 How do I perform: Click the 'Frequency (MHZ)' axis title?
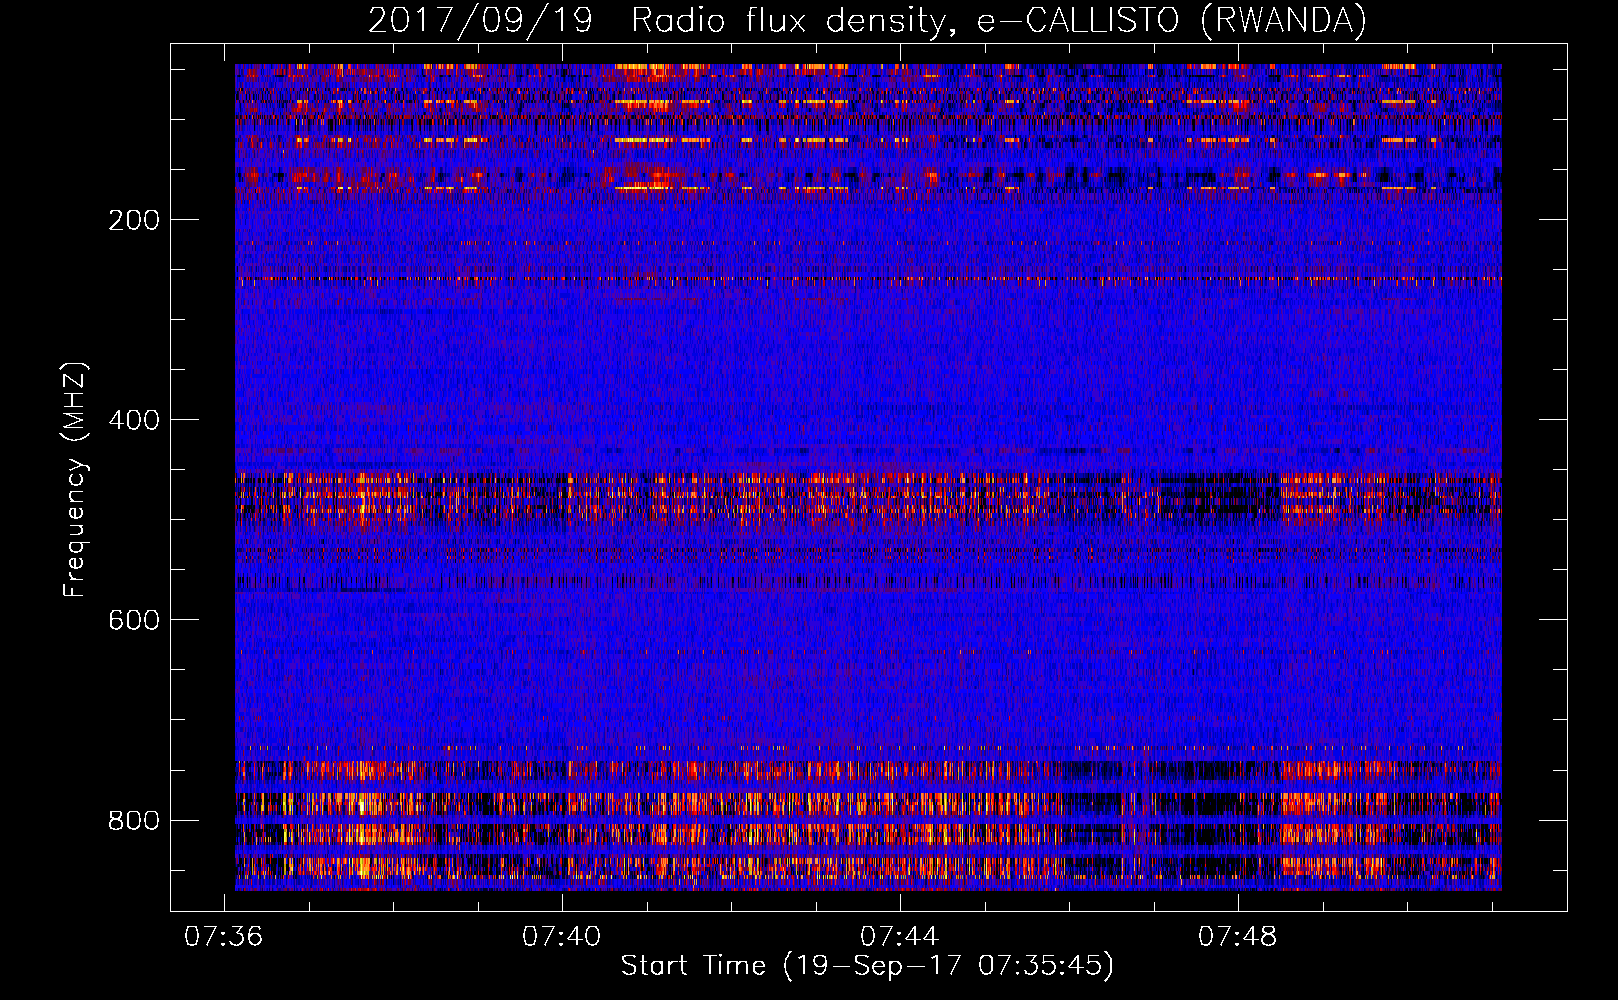click(75, 479)
